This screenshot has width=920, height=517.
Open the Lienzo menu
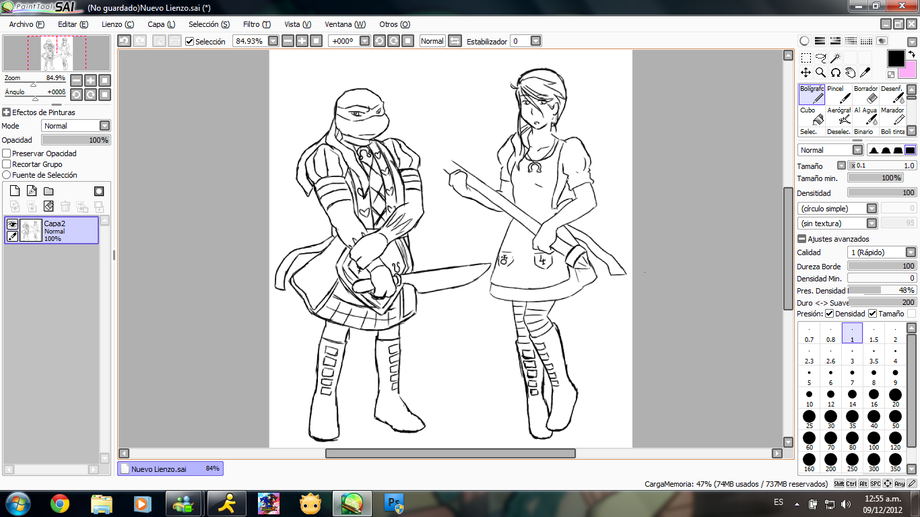point(117,24)
